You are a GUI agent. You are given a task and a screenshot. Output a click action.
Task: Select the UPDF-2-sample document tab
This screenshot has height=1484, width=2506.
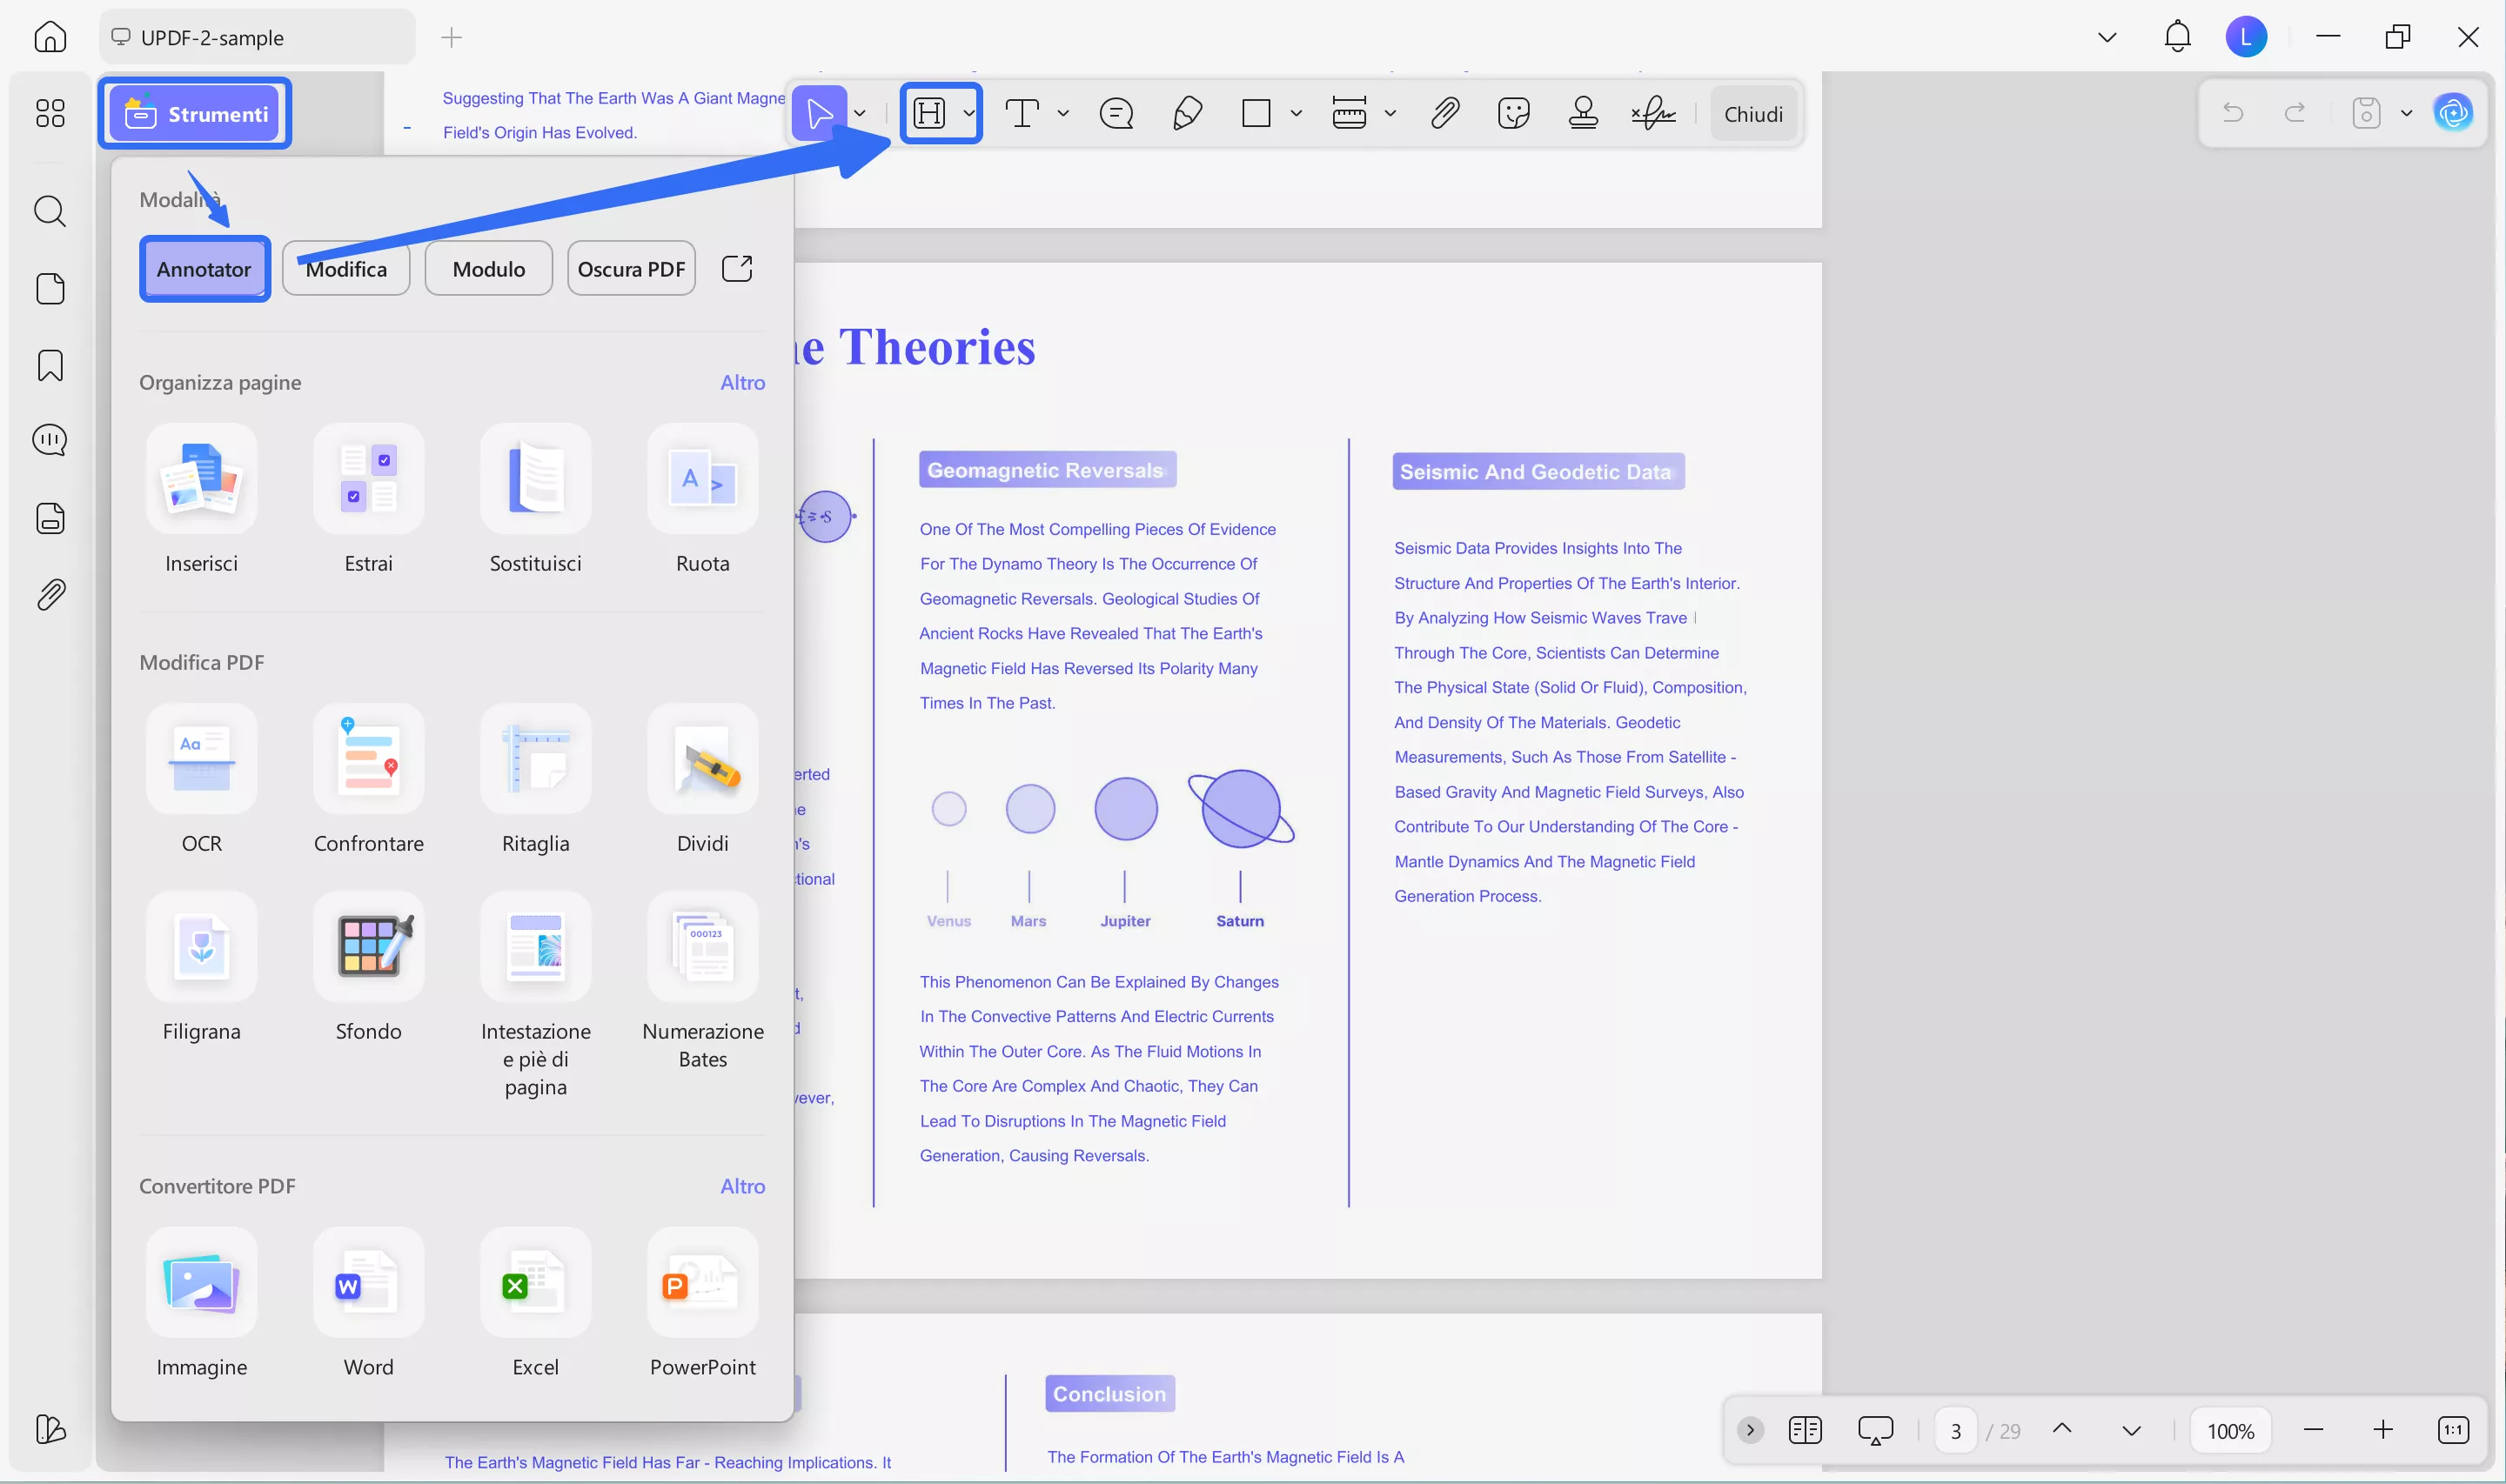256,38
